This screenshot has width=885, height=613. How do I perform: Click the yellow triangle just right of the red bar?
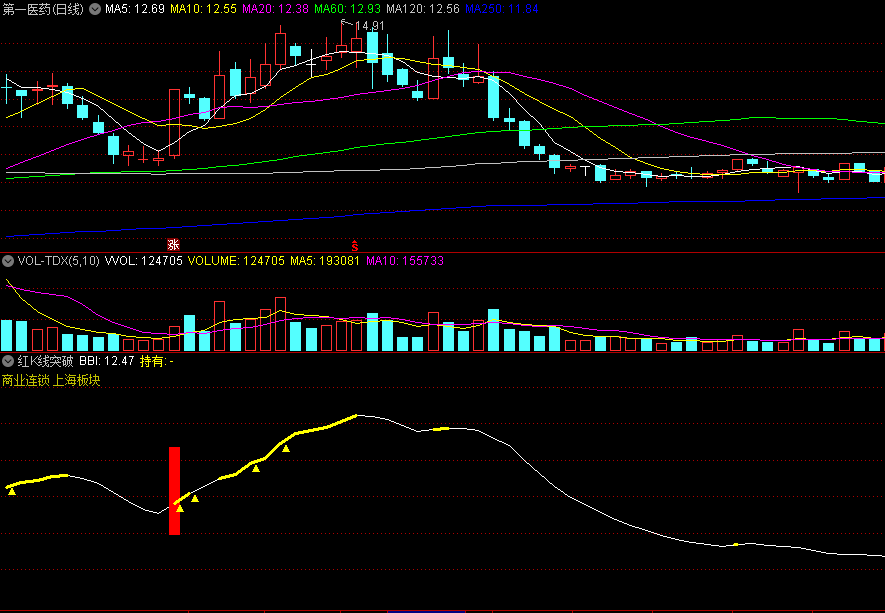(x=195, y=498)
